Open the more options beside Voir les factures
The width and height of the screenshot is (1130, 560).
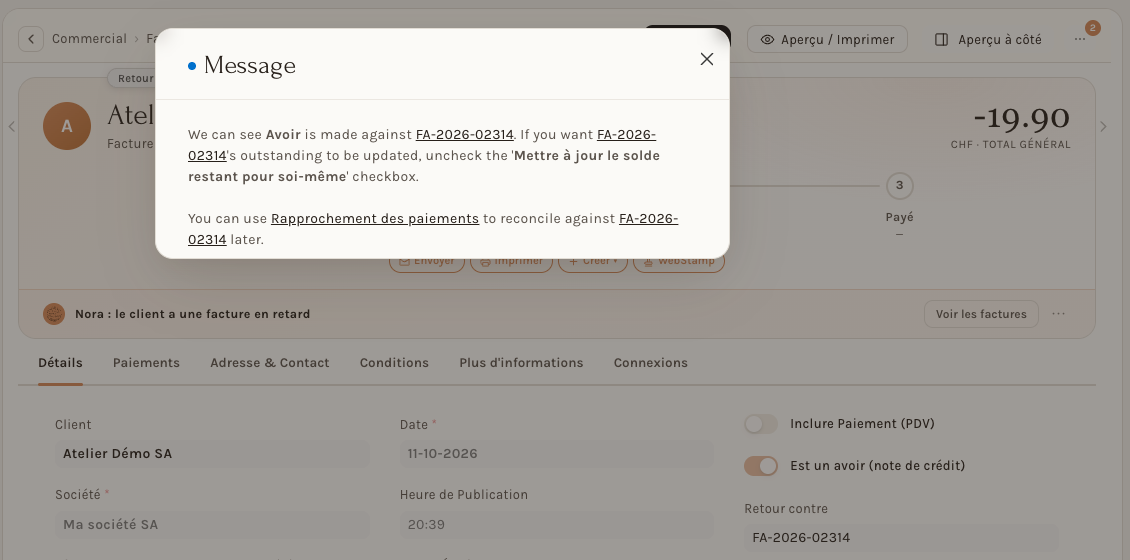[1058, 314]
